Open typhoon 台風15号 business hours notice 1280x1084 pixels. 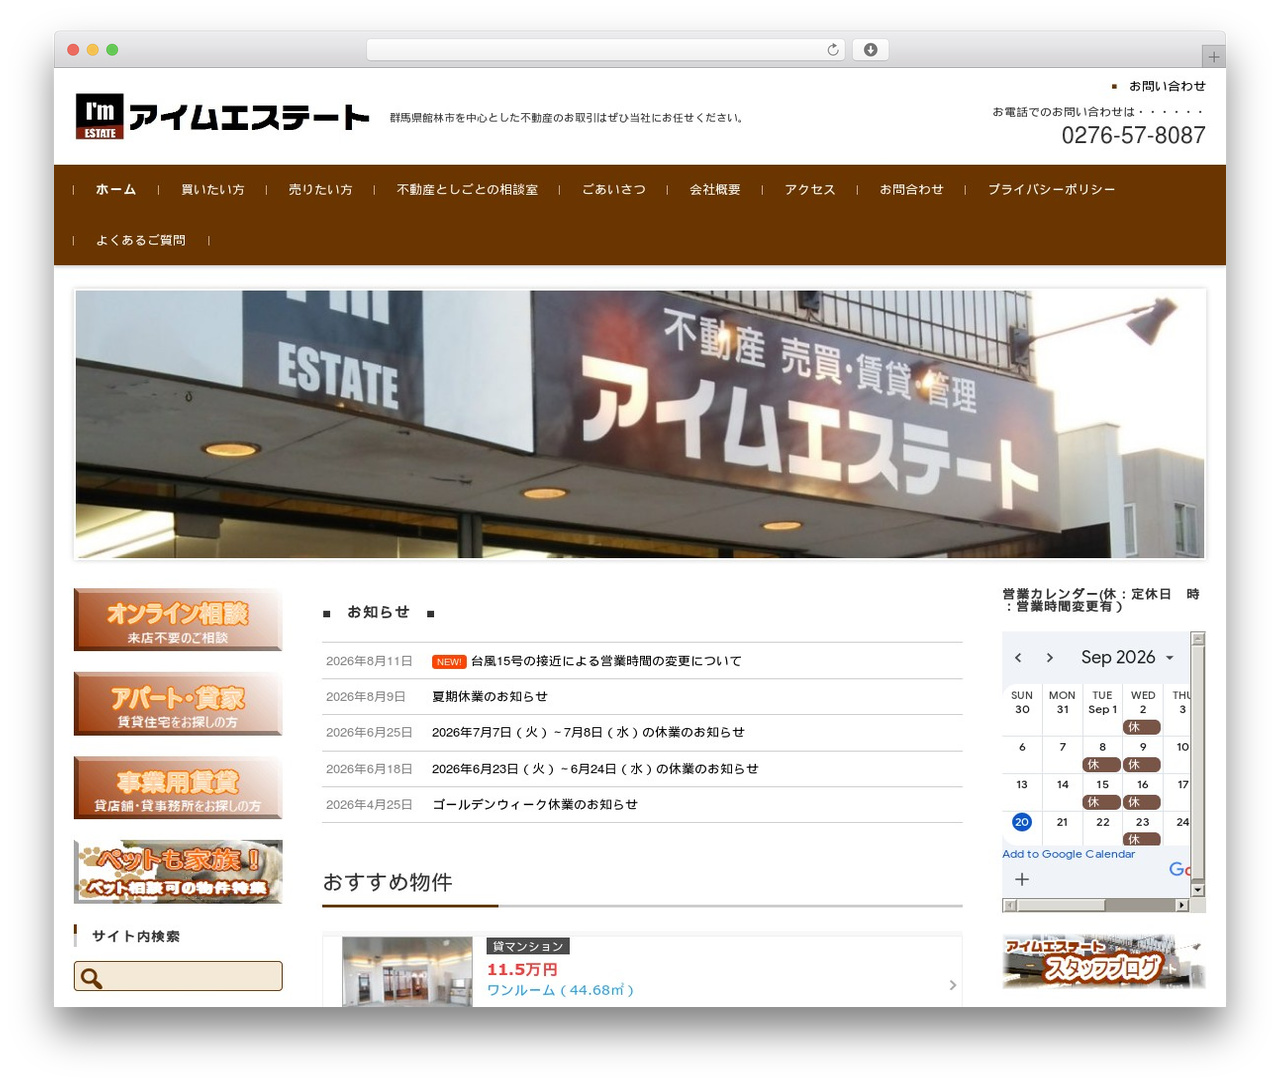tap(606, 661)
